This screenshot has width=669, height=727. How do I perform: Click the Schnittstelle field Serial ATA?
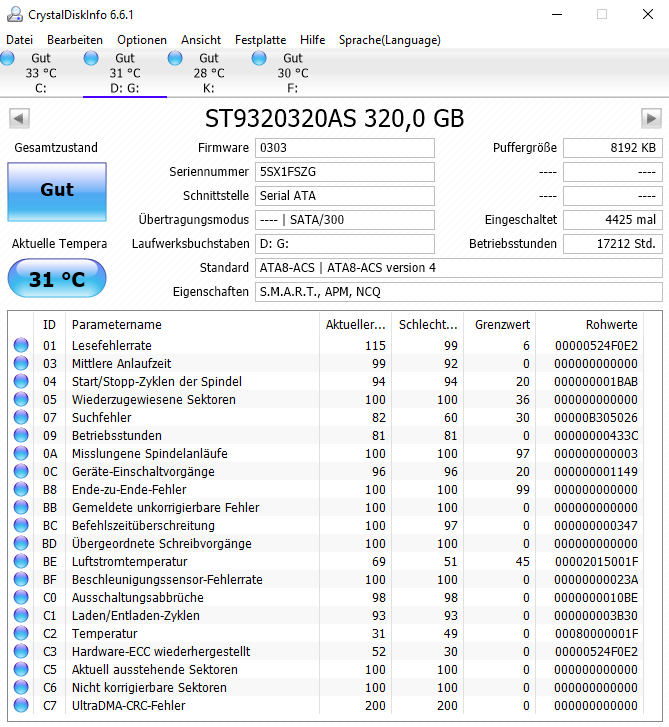pyautogui.click(x=344, y=196)
